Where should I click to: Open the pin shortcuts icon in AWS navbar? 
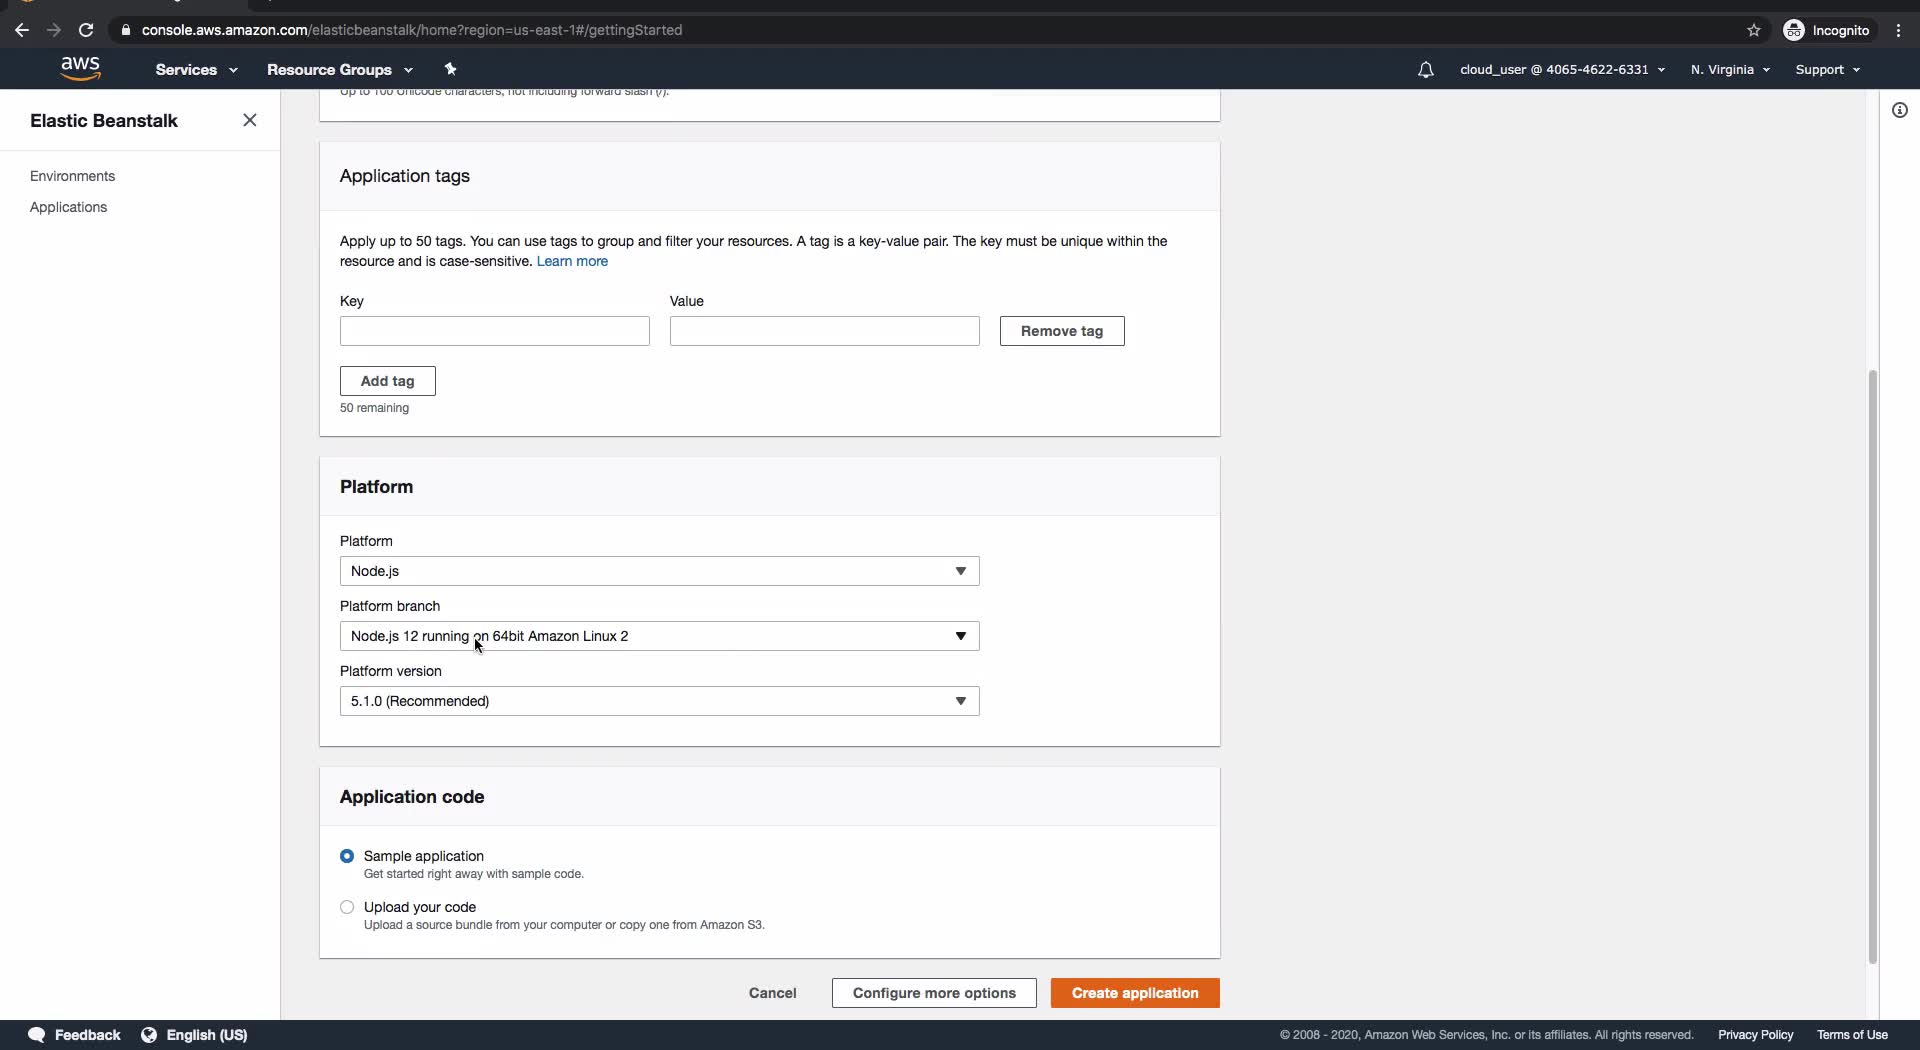pos(450,69)
